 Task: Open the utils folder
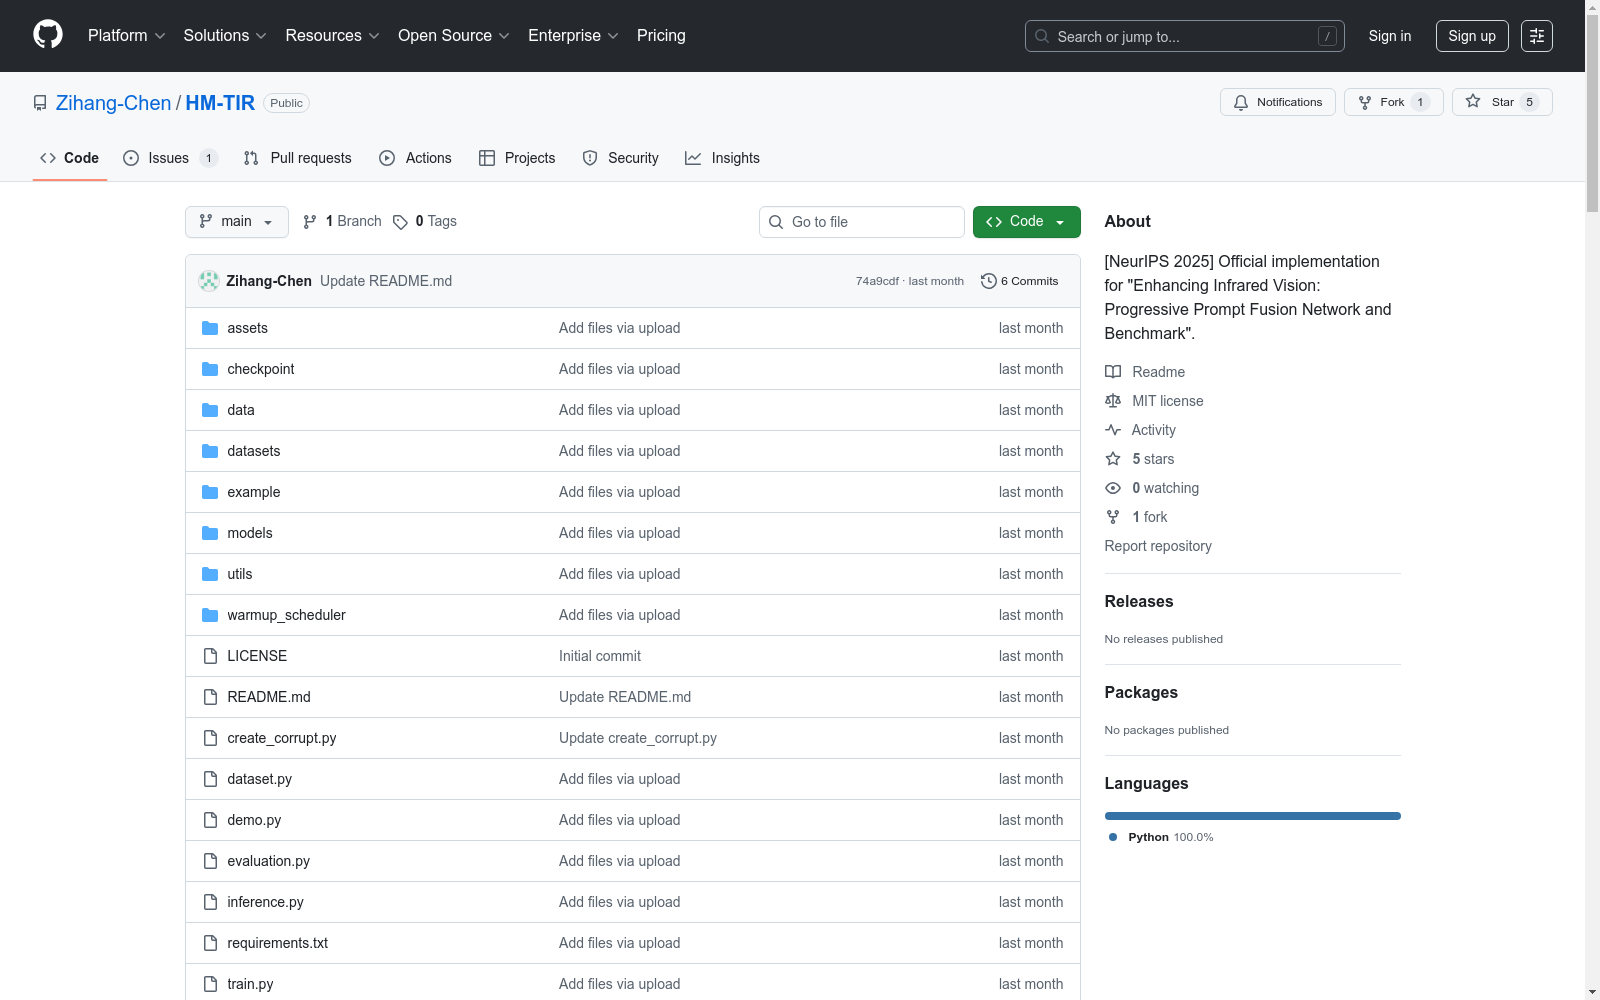(240, 574)
